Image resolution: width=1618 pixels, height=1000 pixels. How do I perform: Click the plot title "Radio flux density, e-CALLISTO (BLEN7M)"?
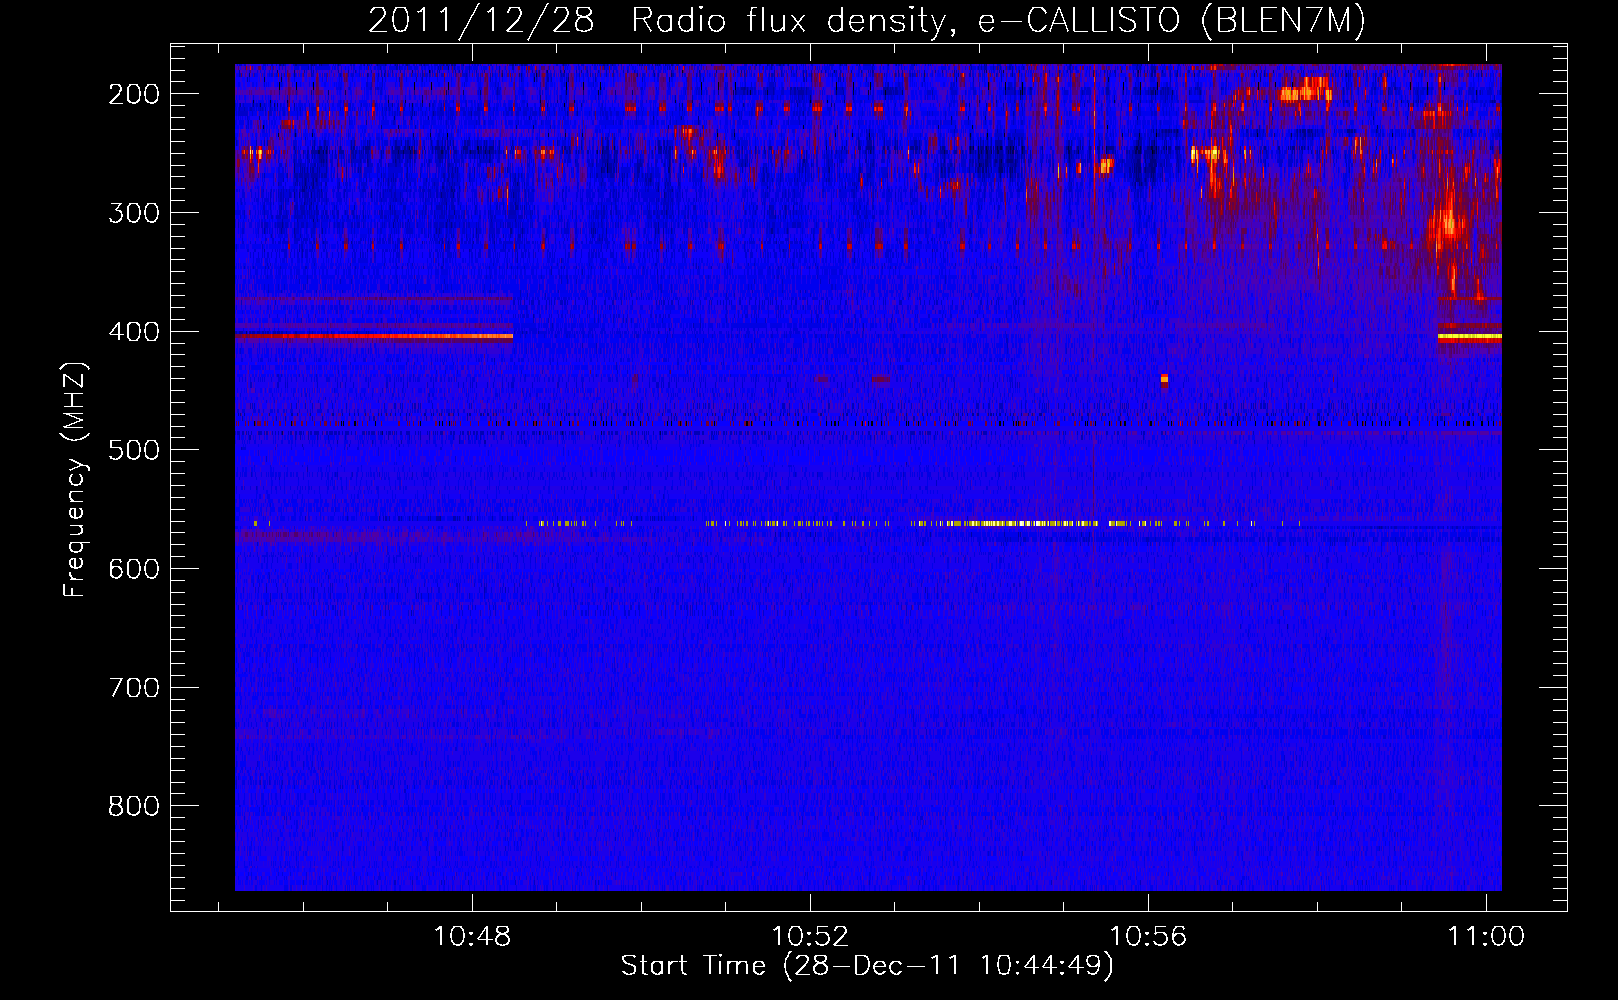[x=997, y=20]
